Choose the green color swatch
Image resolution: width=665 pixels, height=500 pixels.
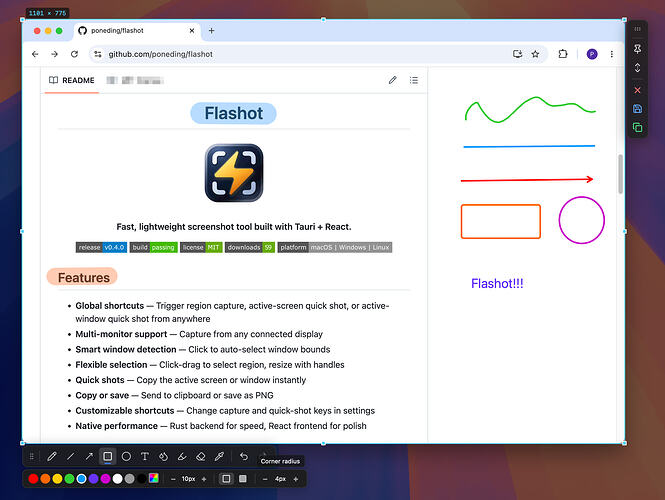click(x=70, y=479)
